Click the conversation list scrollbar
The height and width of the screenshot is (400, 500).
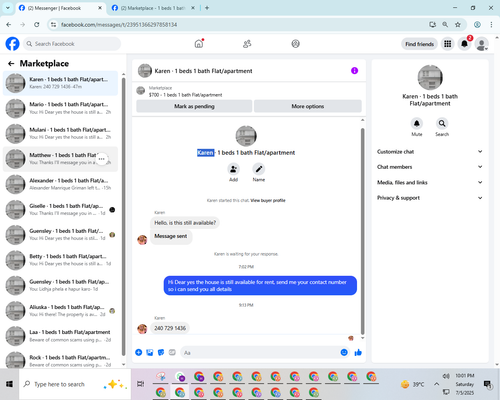click(124, 217)
